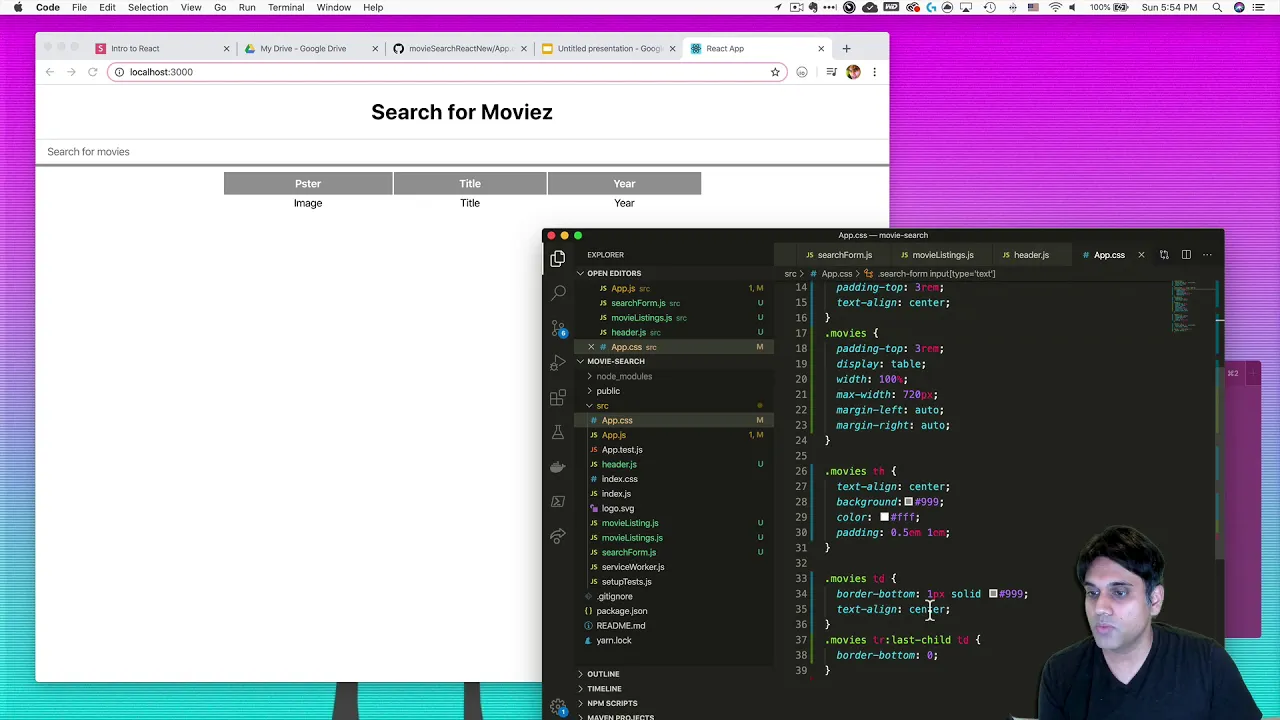Open the Manage gear icon in VS Code
The image size is (1280, 720).
(x=558, y=706)
